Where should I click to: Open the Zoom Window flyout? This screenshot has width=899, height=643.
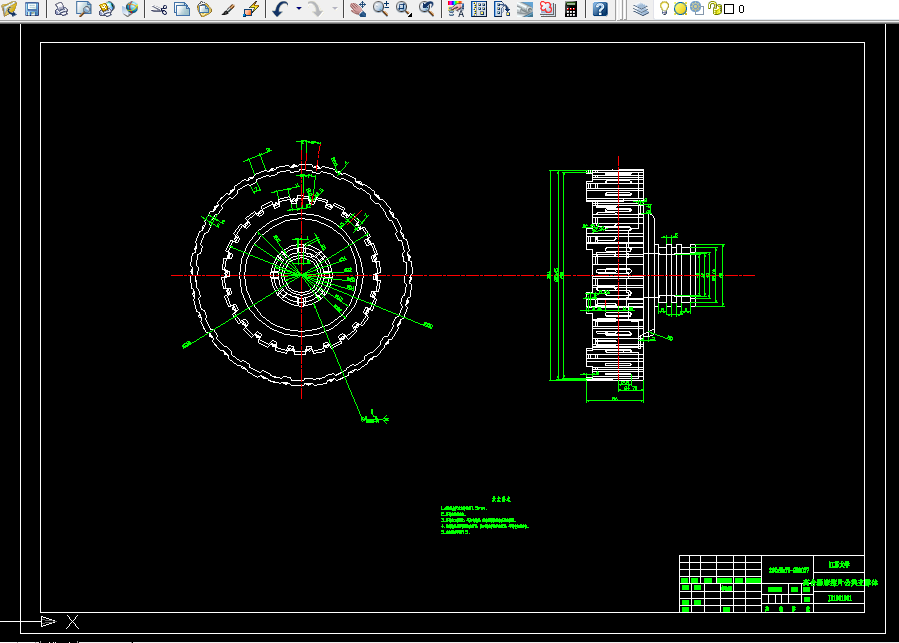(x=404, y=9)
